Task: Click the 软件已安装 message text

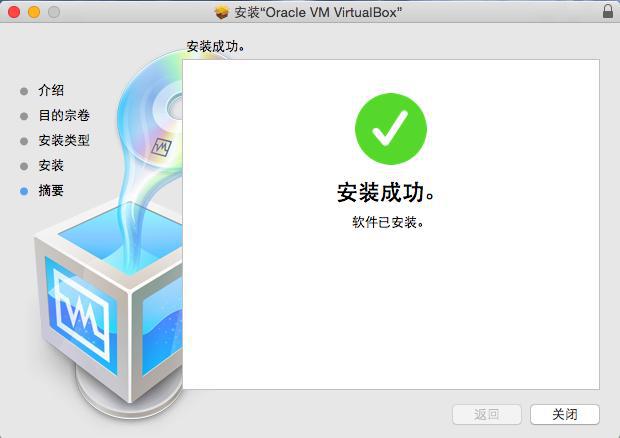Action: click(x=388, y=223)
